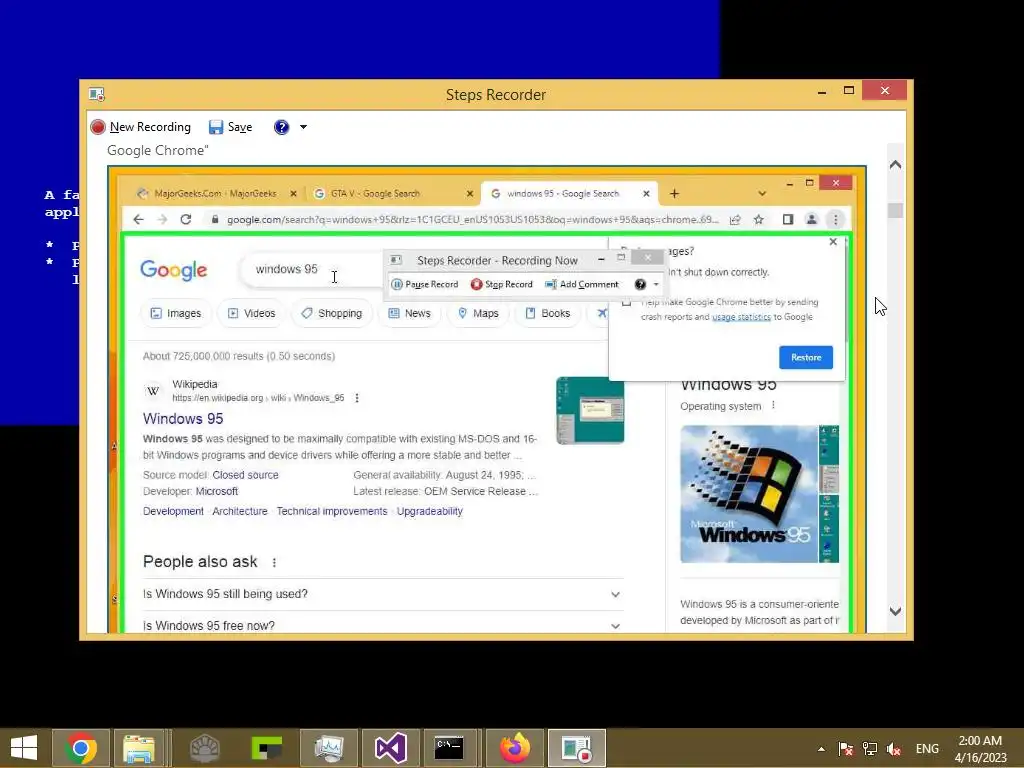The width and height of the screenshot is (1024, 768).
Task: Open Chrome's three-dot menu
Action: click(x=835, y=219)
